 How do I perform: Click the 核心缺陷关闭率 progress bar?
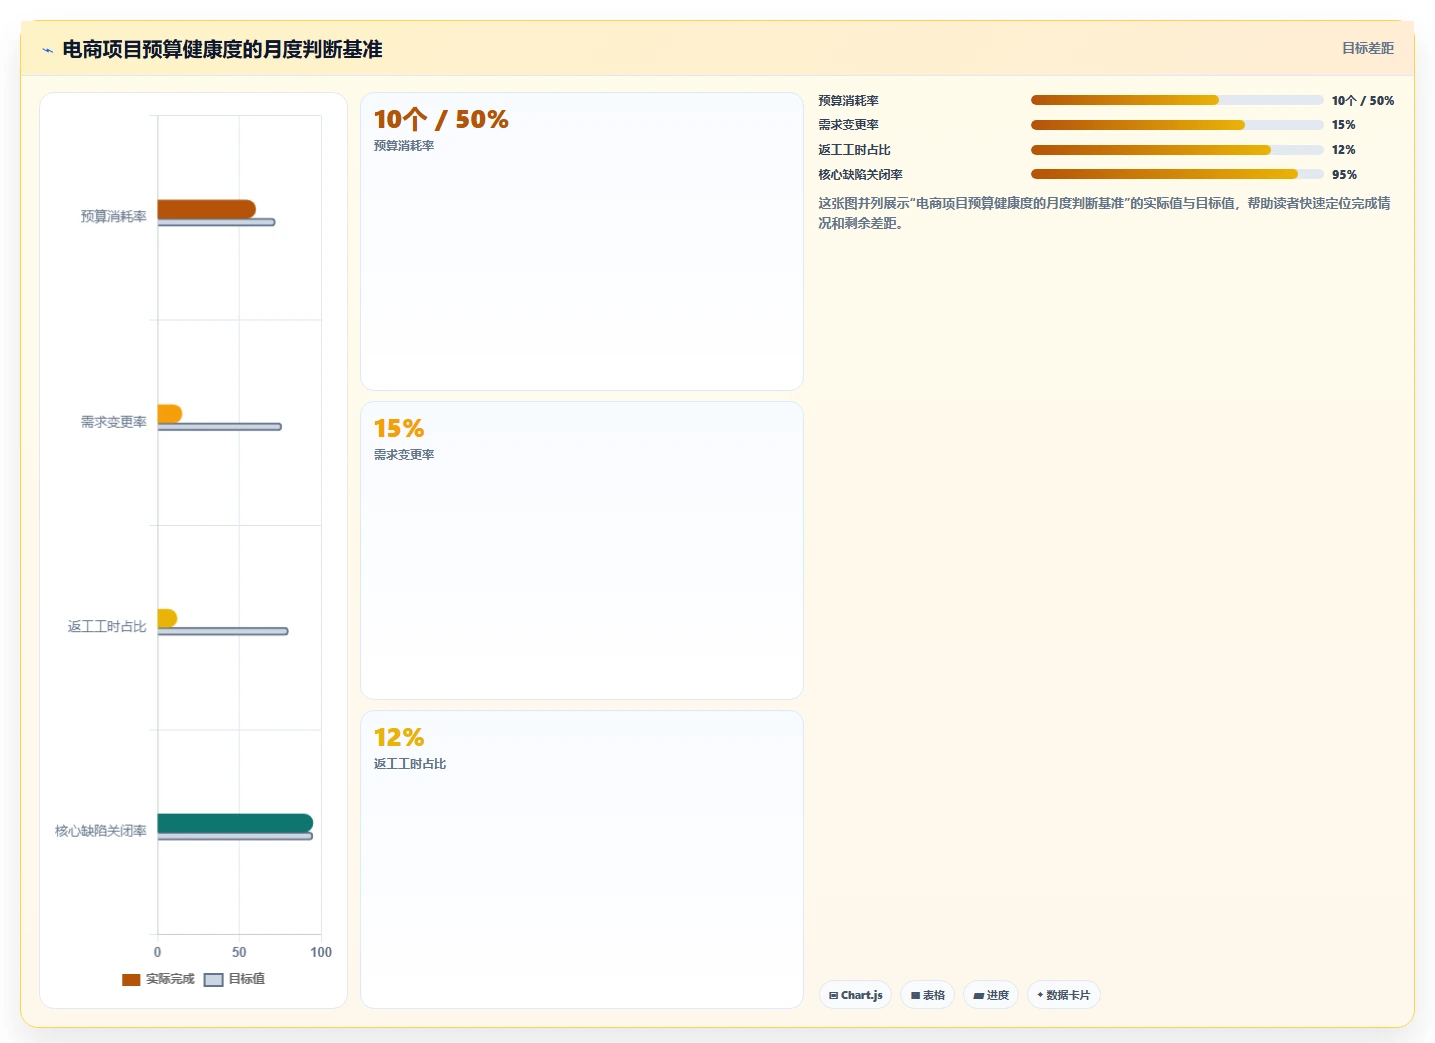(x=1177, y=174)
